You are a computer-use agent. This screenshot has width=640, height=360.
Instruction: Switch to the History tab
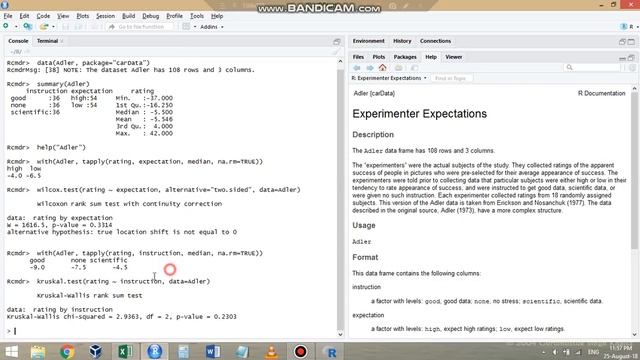coord(402,41)
